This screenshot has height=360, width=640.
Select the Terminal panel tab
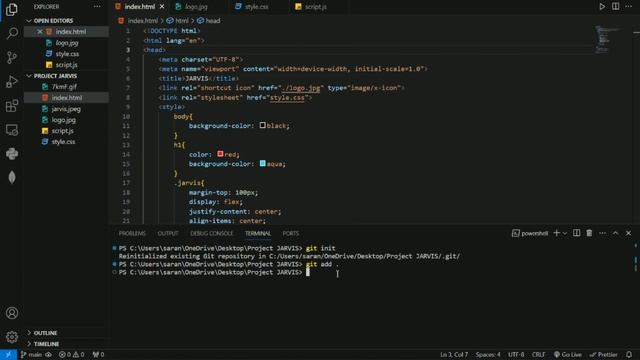click(x=258, y=233)
